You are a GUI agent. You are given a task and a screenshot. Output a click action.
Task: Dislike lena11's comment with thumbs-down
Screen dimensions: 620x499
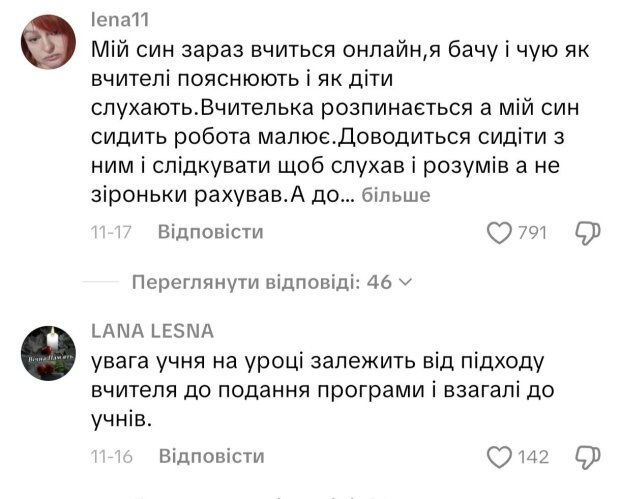tap(587, 233)
